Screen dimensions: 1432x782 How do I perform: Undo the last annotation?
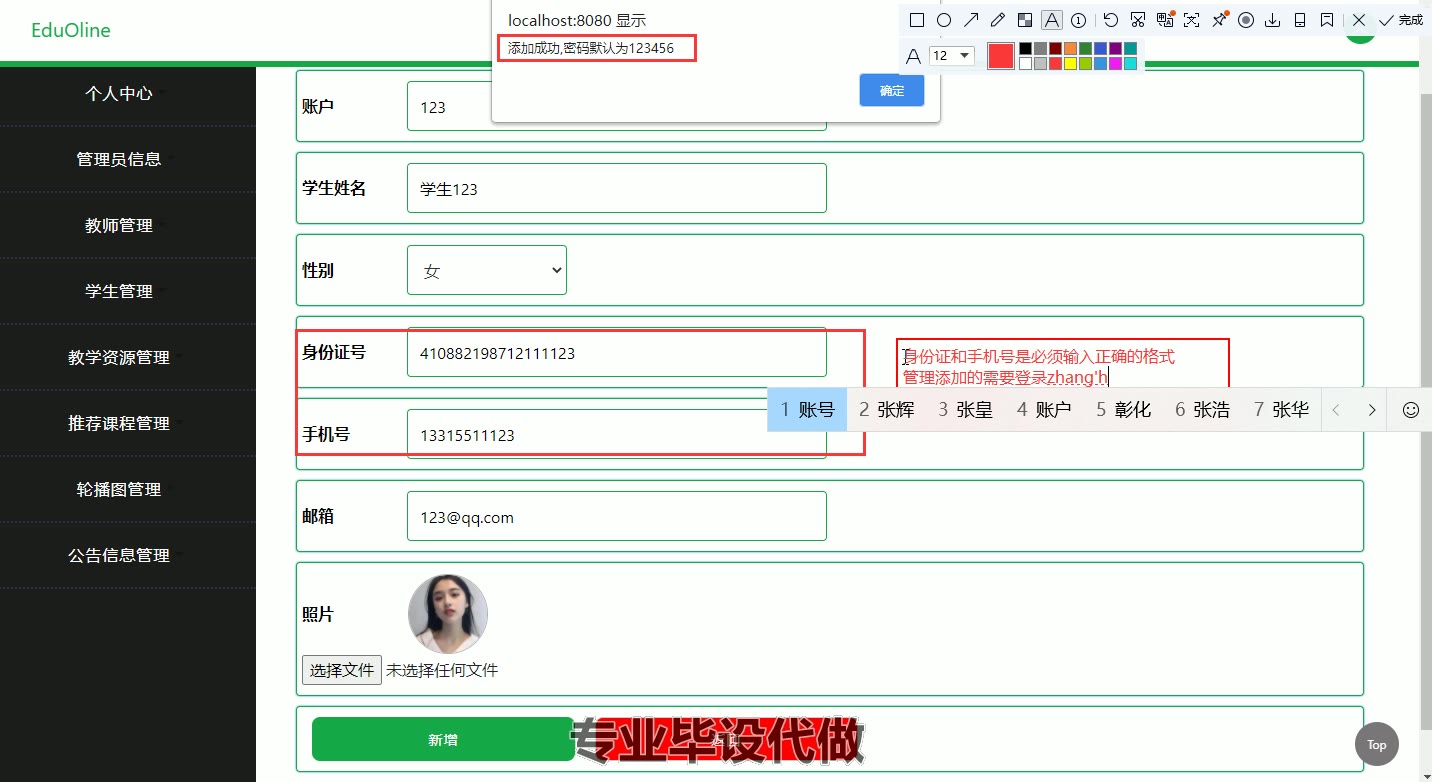1111,20
